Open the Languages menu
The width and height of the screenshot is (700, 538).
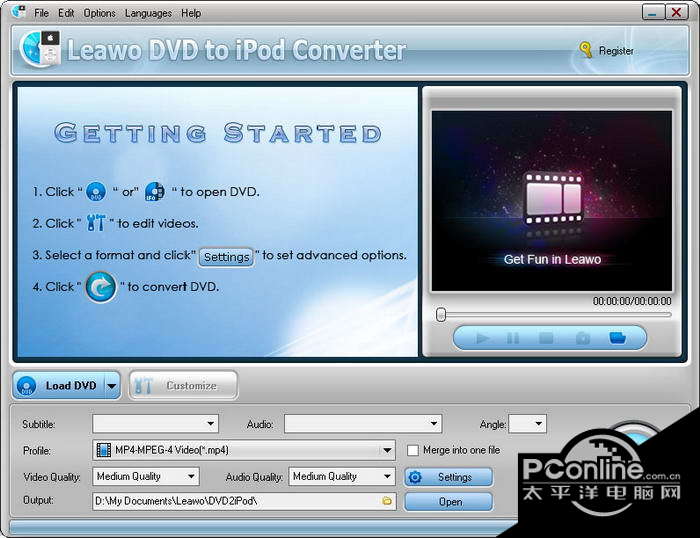[x=148, y=13]
